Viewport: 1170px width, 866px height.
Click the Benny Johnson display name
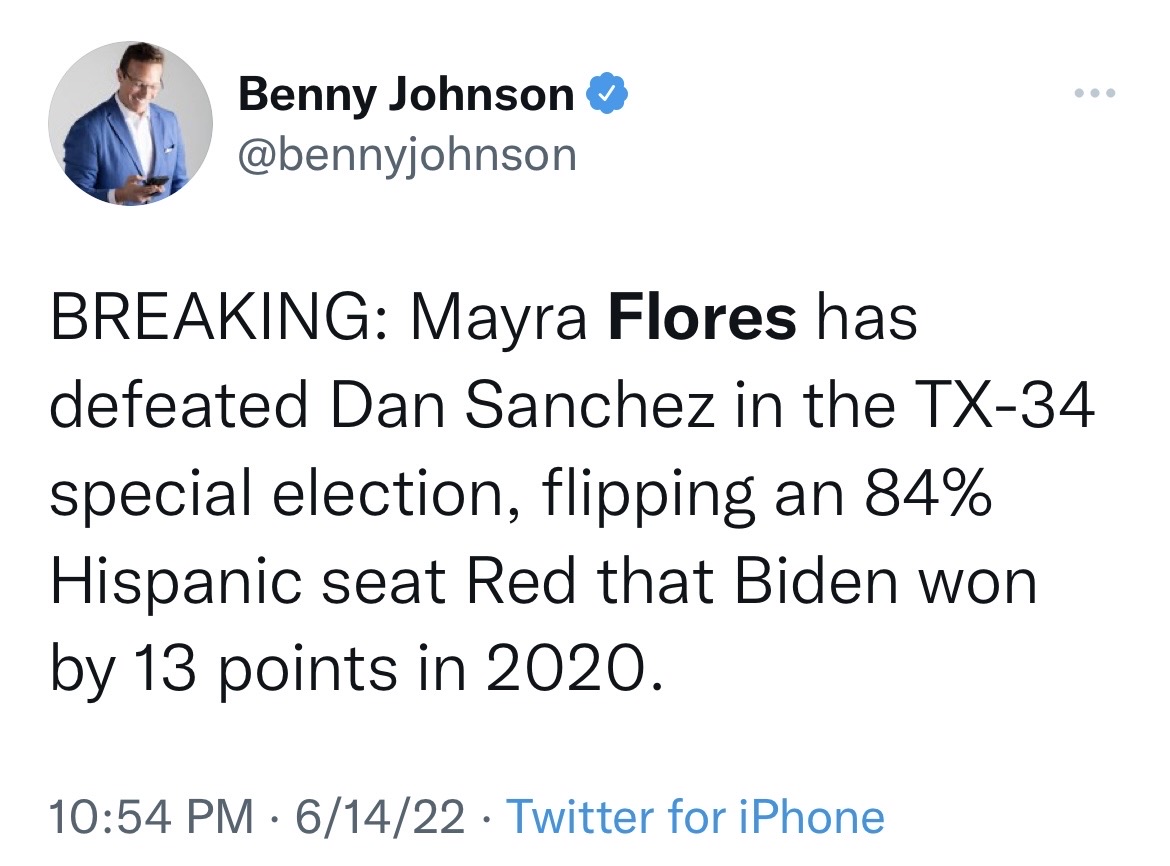pyautogui.click(x=407, y=94)
